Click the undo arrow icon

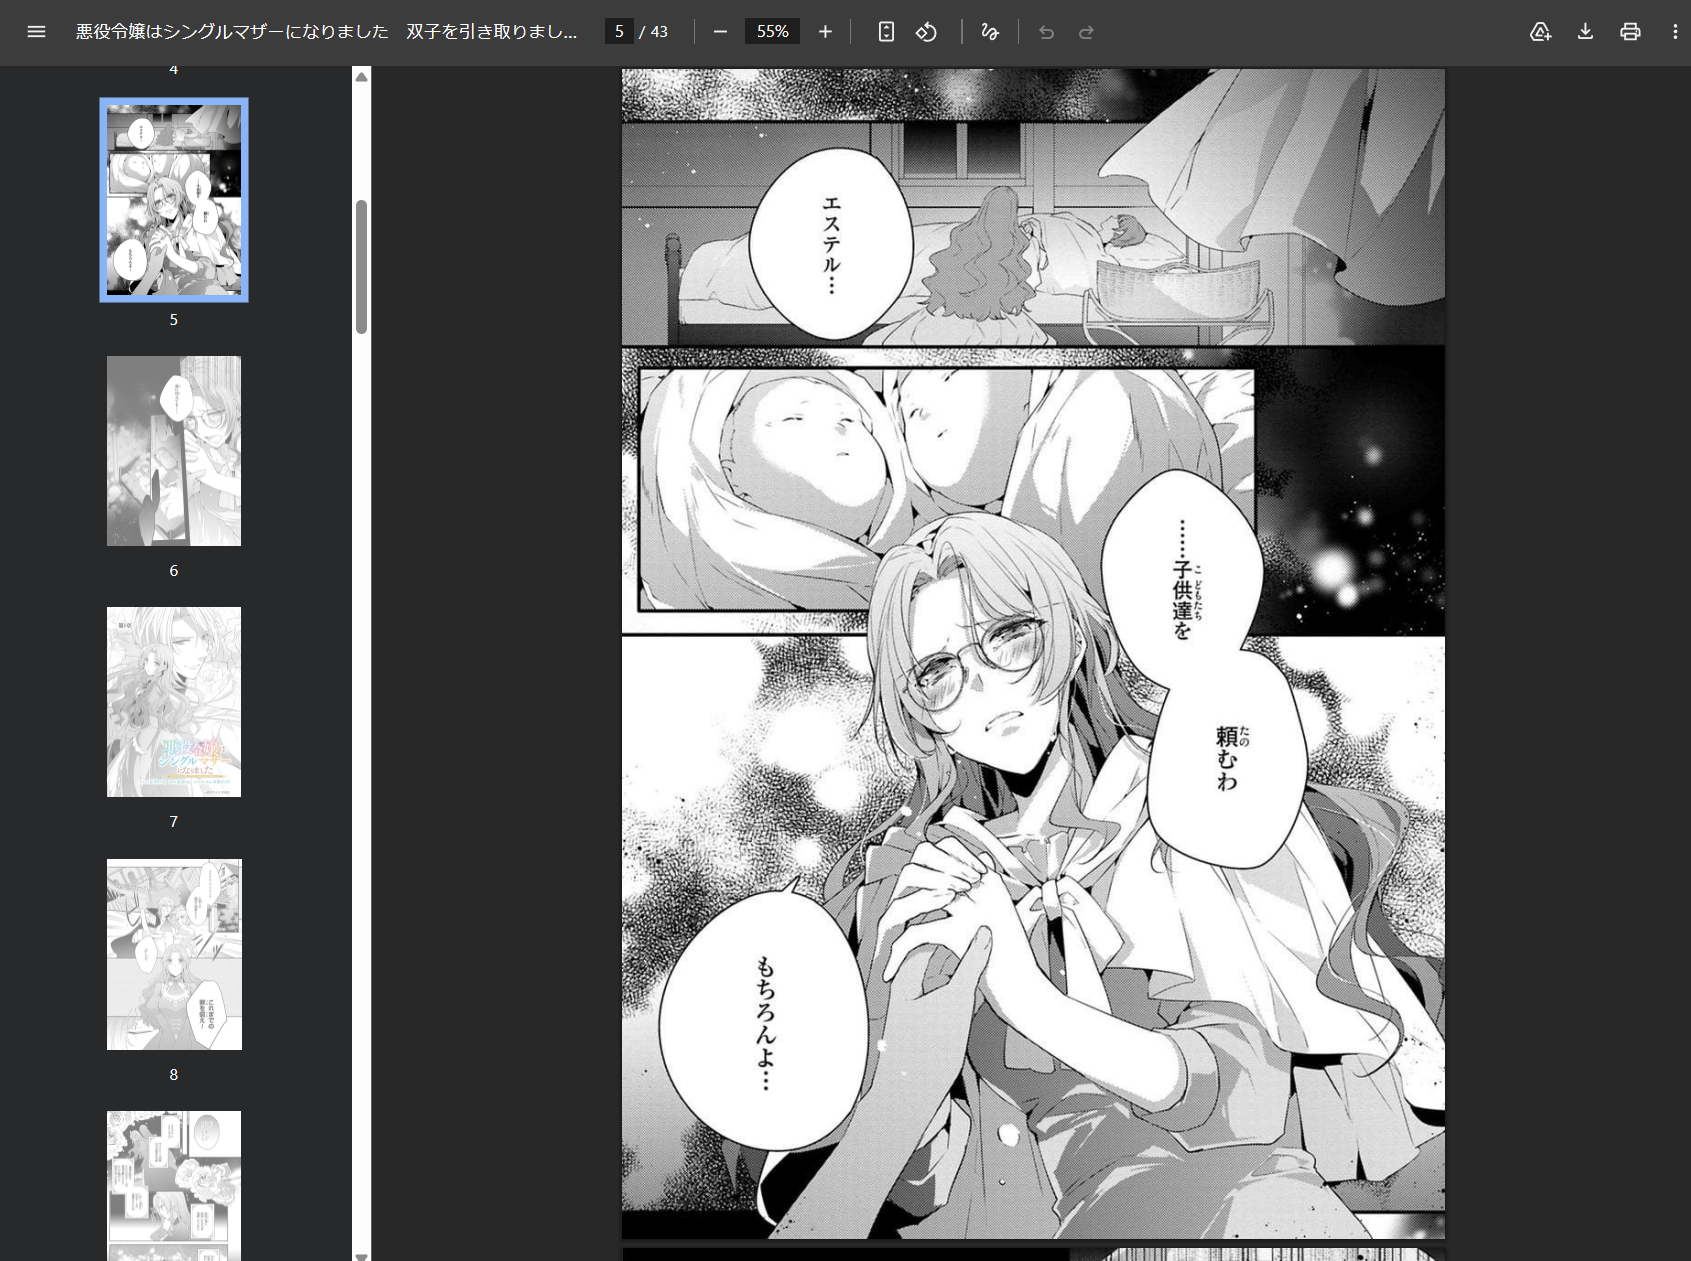click(1046, 32)
